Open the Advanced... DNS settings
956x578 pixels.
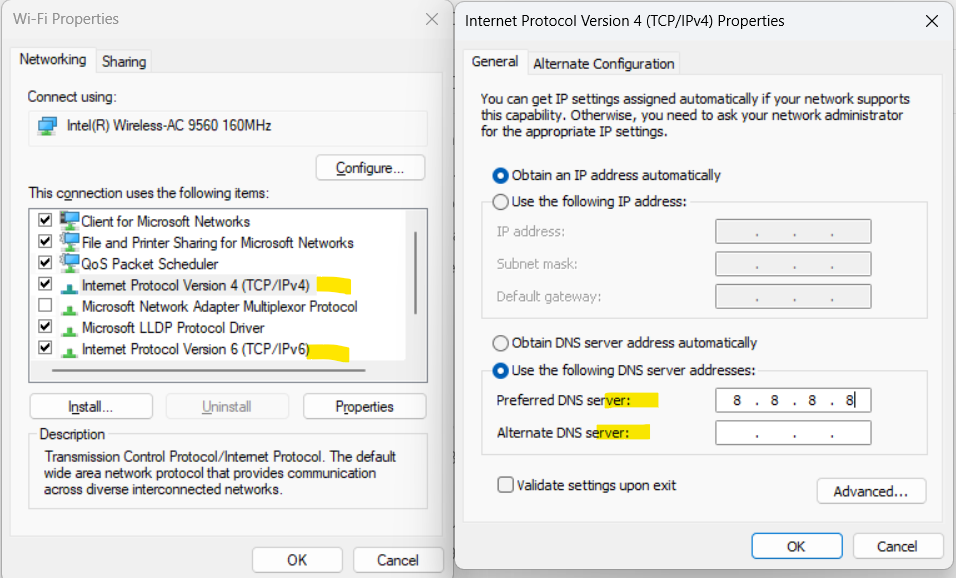point(871,491)
